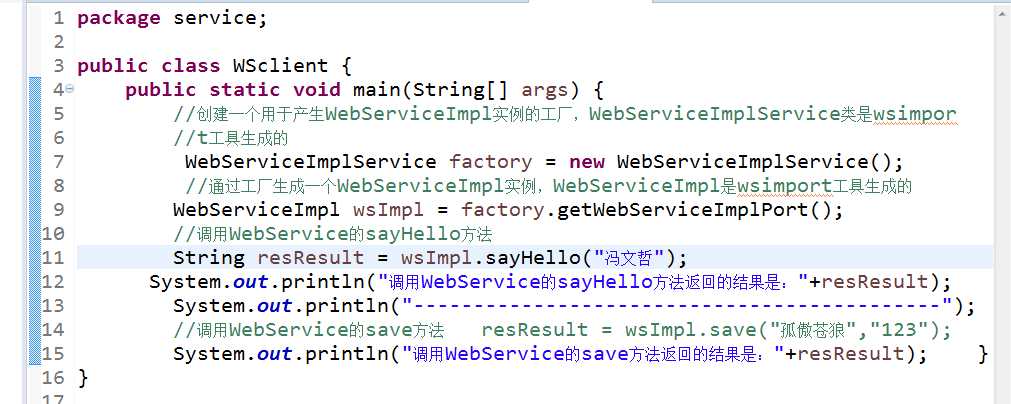Click the 'main(String[] args)' method signature
Screen dimensions: 1011x404
coord(473,90)
